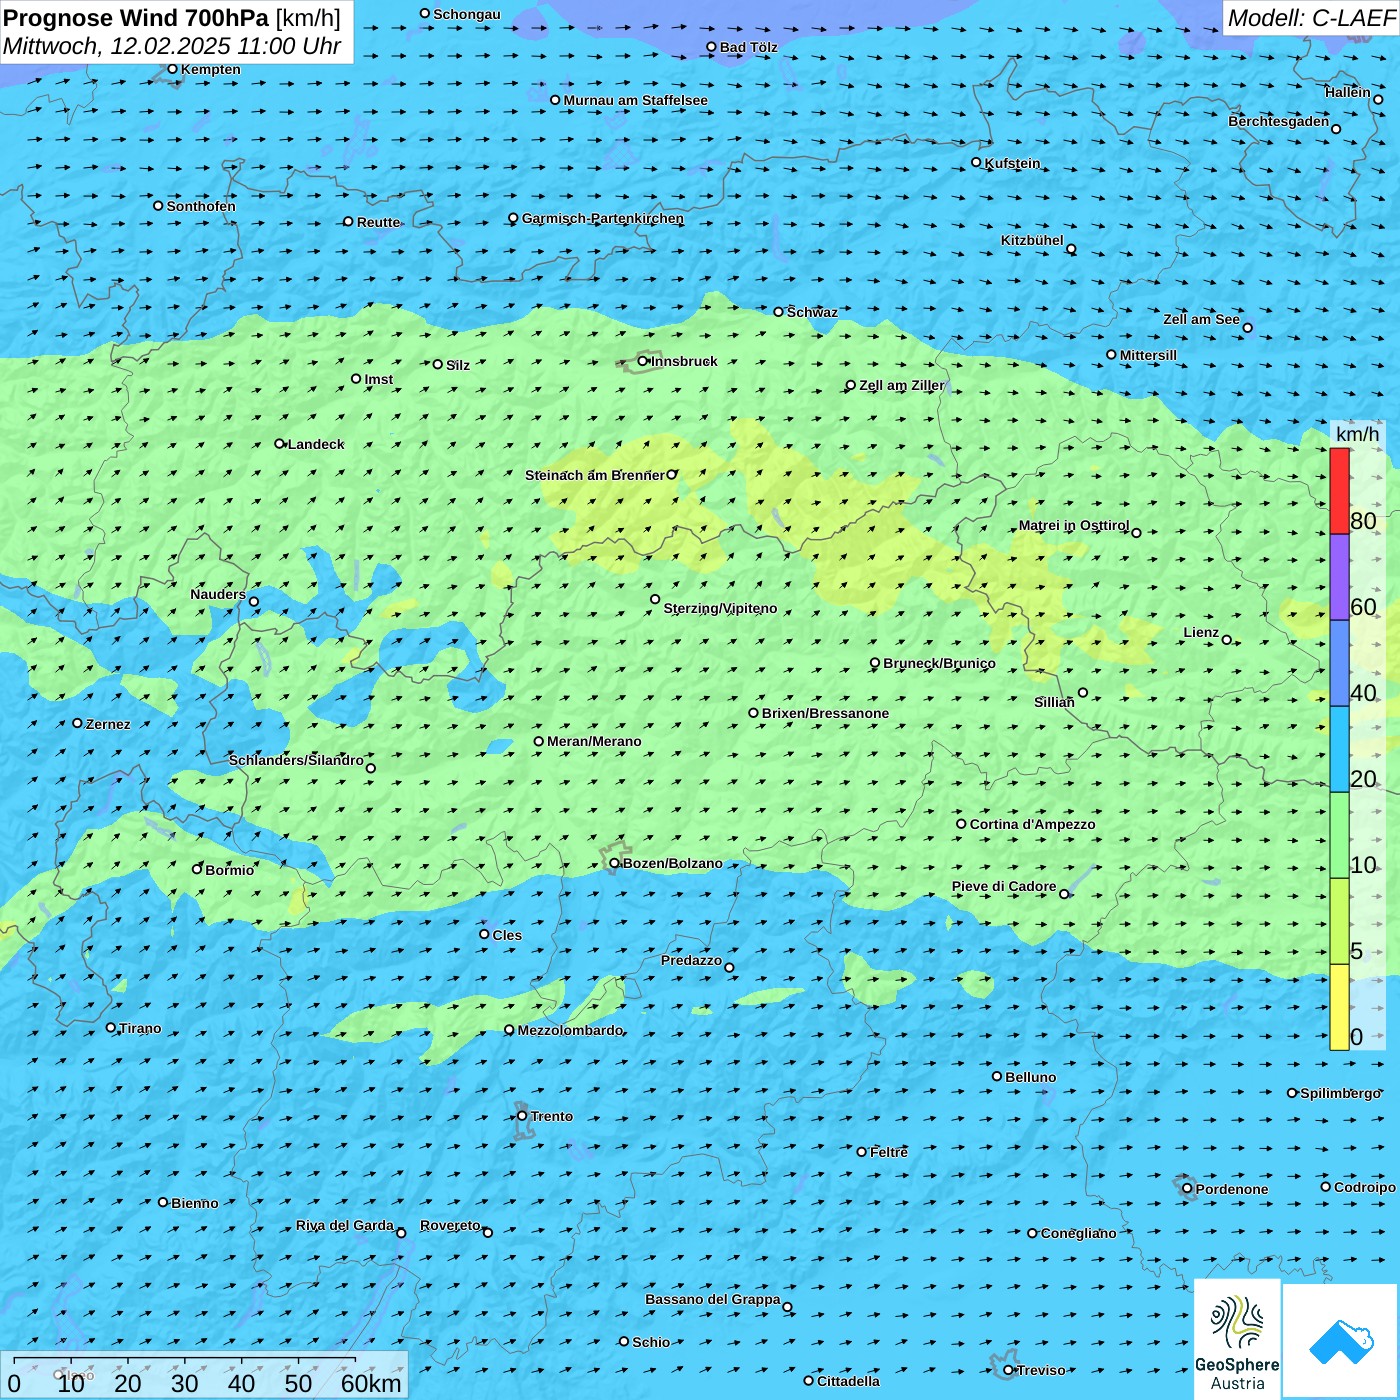Click the Kufstein location dot
The width and height of the screenshot is (1400, 1400).
tap(977, 162)
